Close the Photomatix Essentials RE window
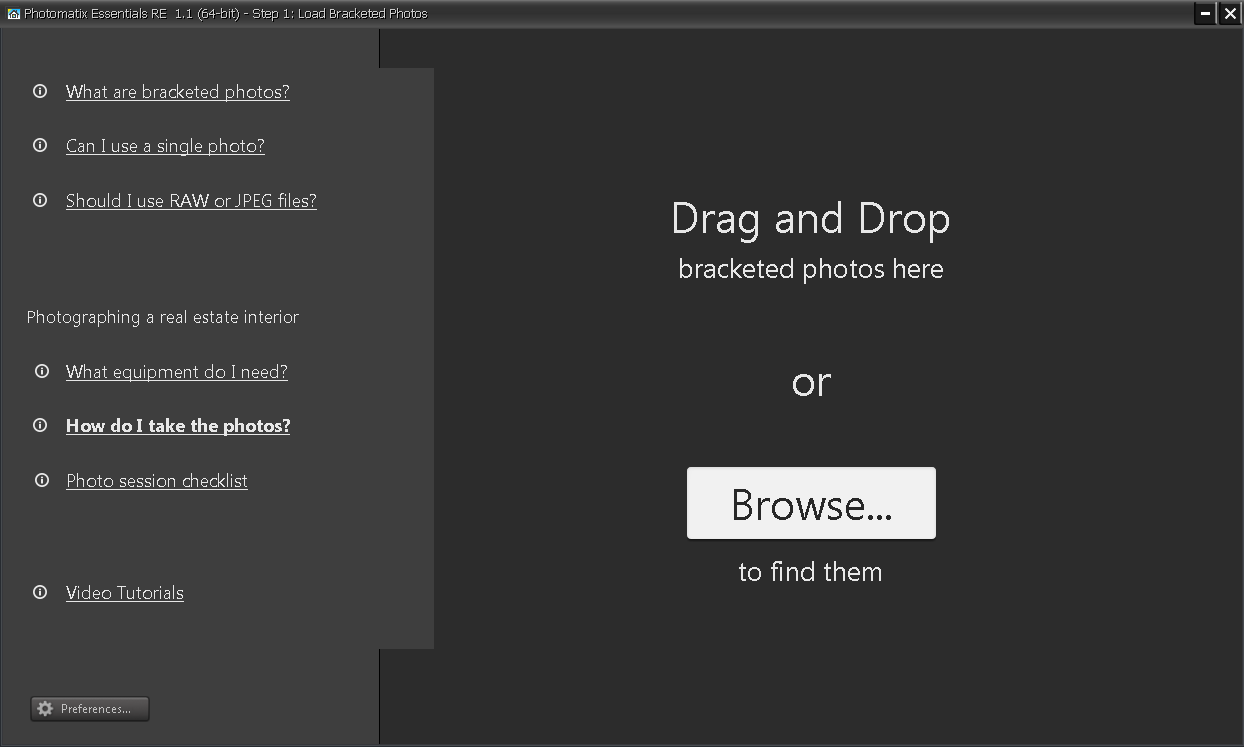Screen dimensions: 1244x747 pyautogui.click(x=1230, y=14)
